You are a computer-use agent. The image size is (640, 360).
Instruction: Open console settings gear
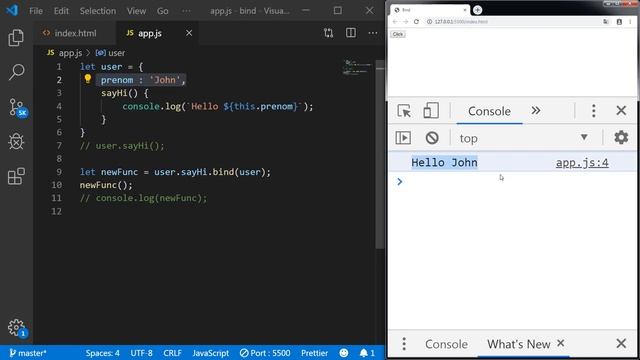(621, 137)
